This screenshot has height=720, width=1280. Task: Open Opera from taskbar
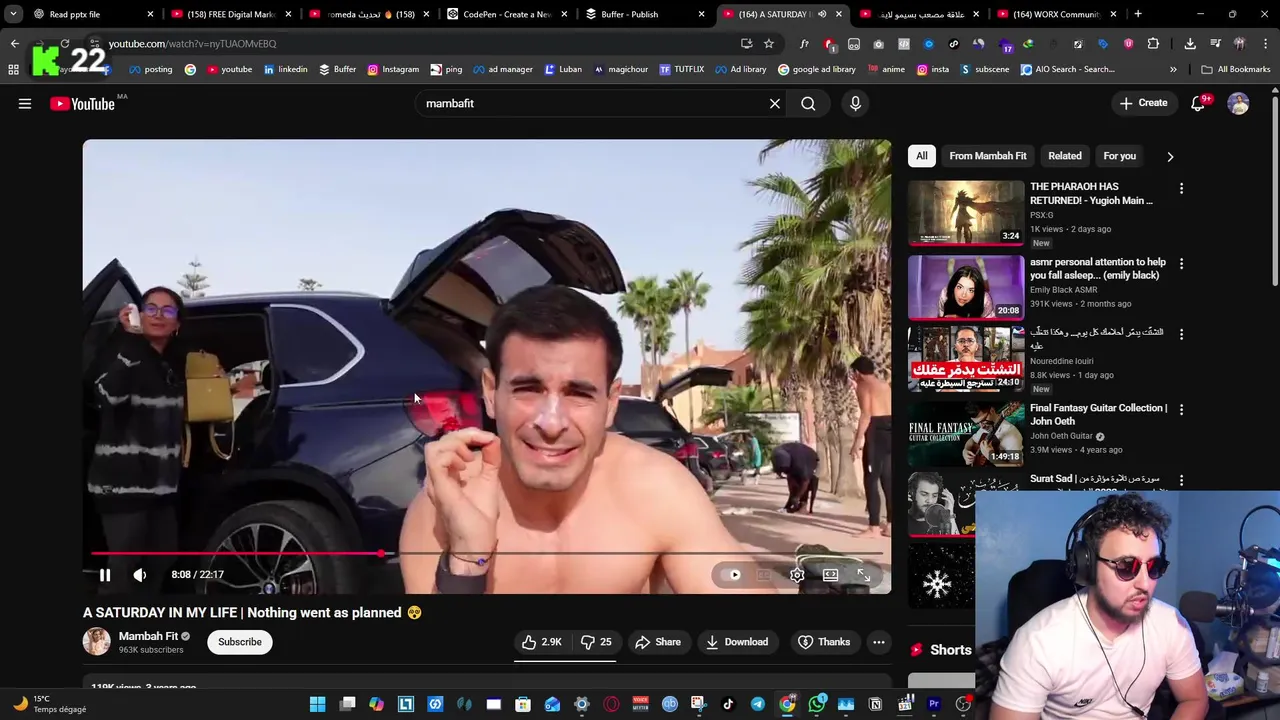[x=611, y=704]
